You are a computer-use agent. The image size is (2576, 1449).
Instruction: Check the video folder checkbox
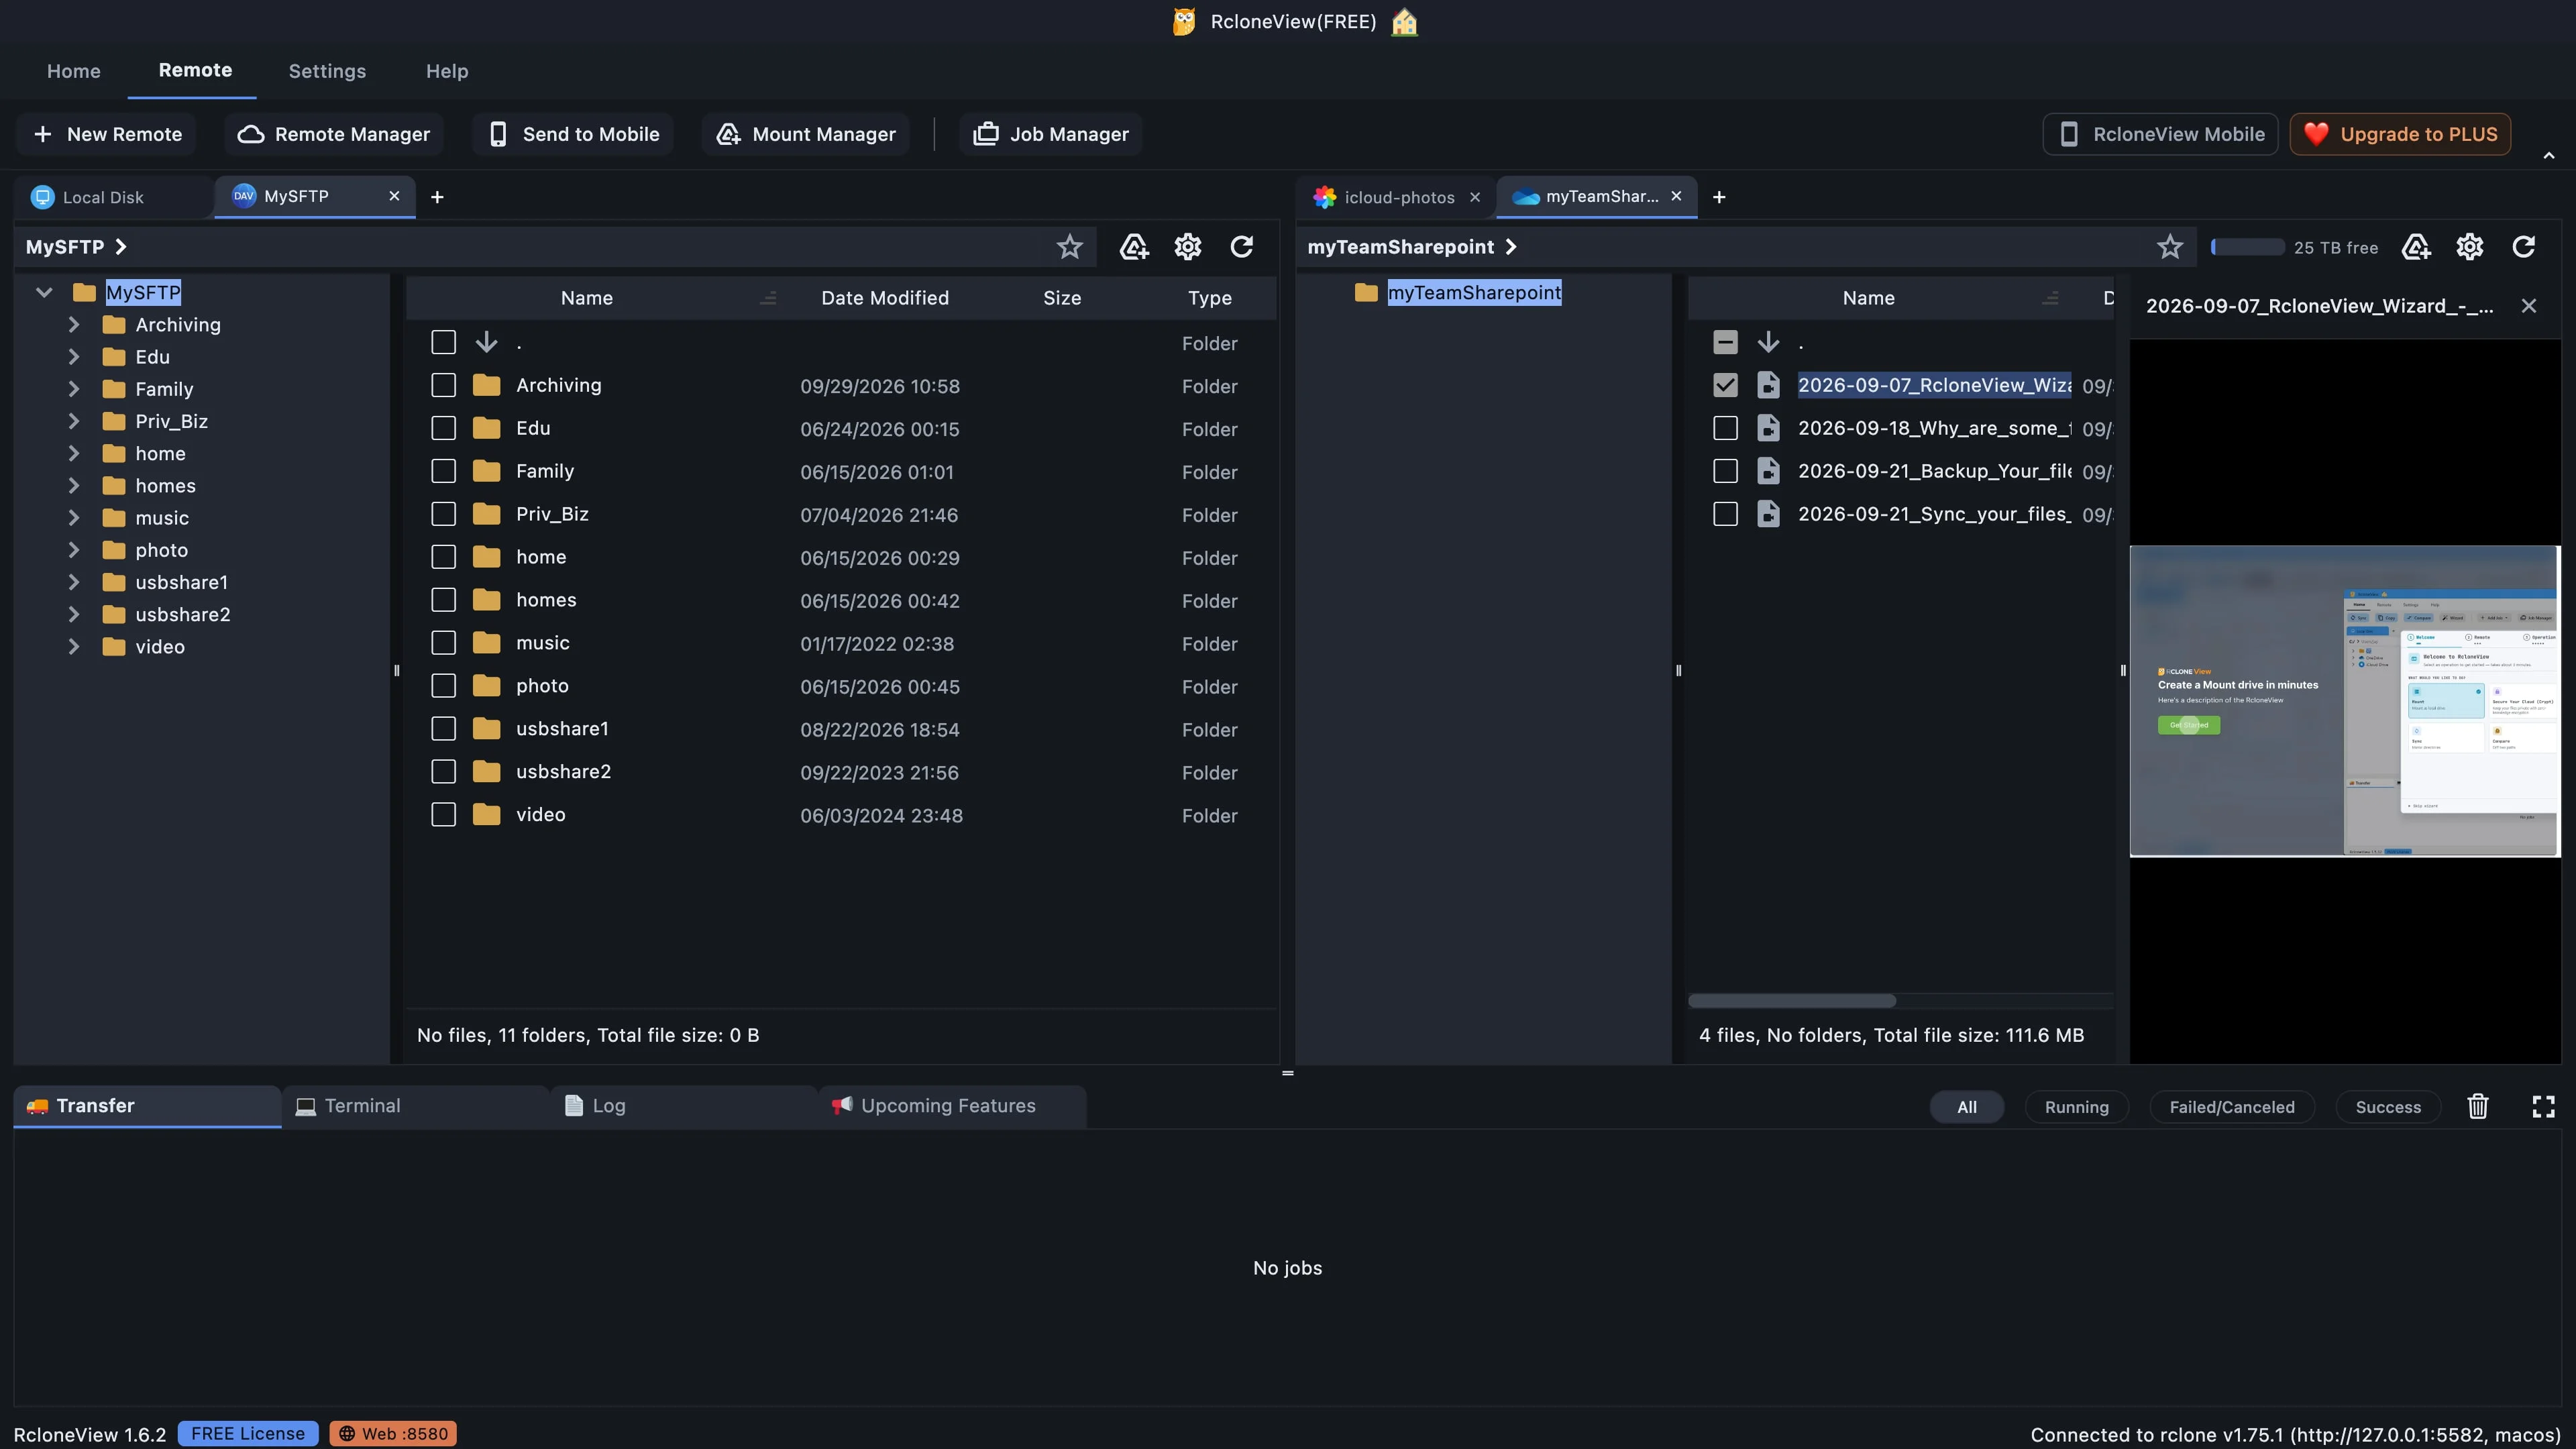(443, 815)
